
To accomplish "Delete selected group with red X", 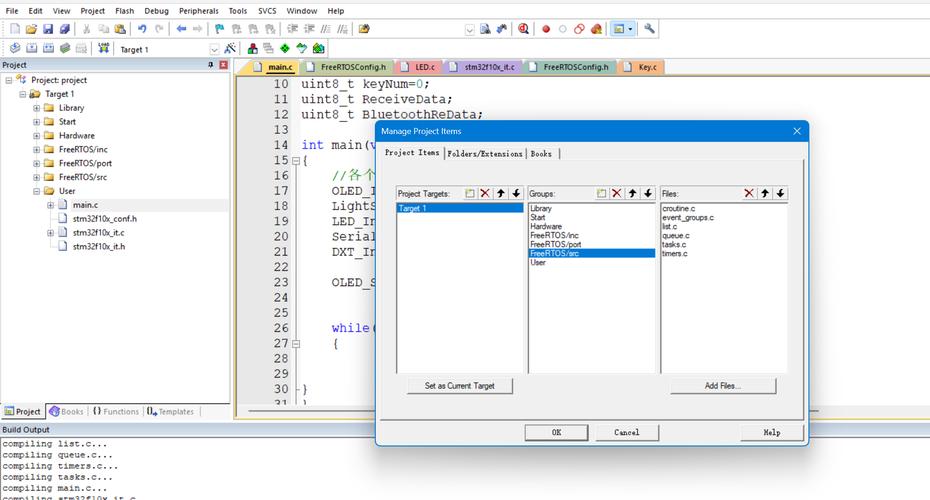I will coord(617,193).
